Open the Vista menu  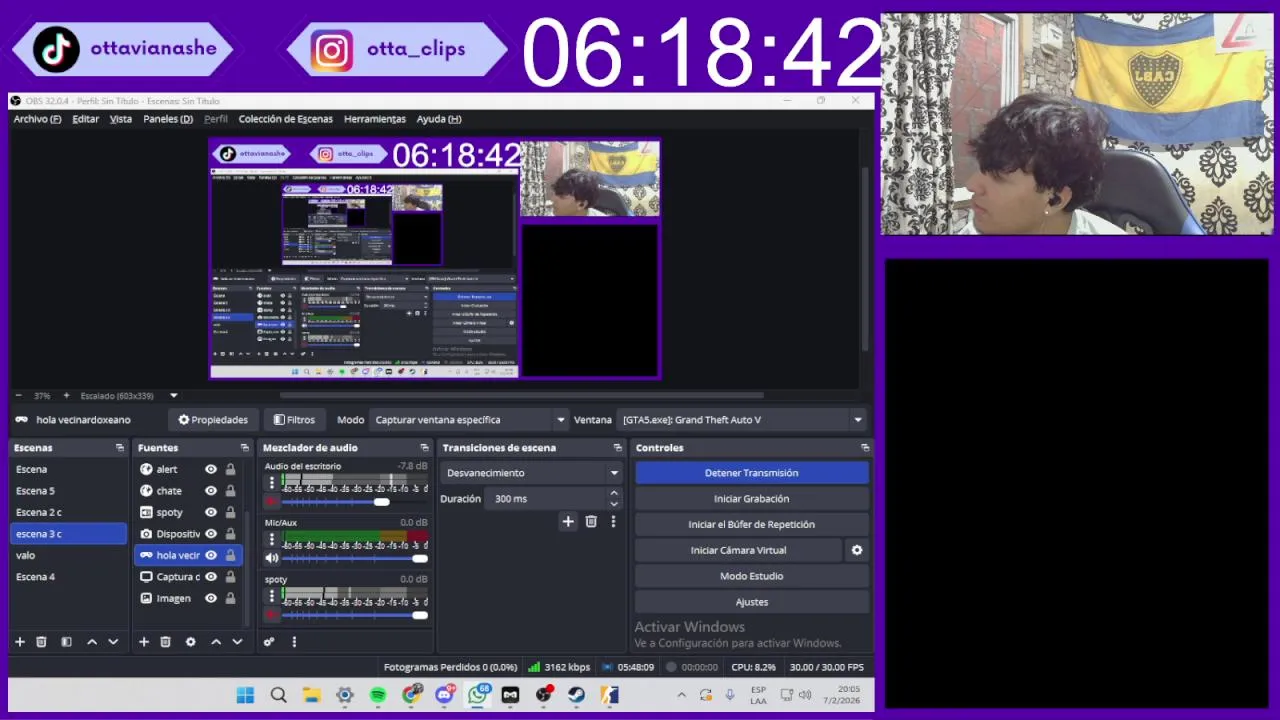[121, 119]
